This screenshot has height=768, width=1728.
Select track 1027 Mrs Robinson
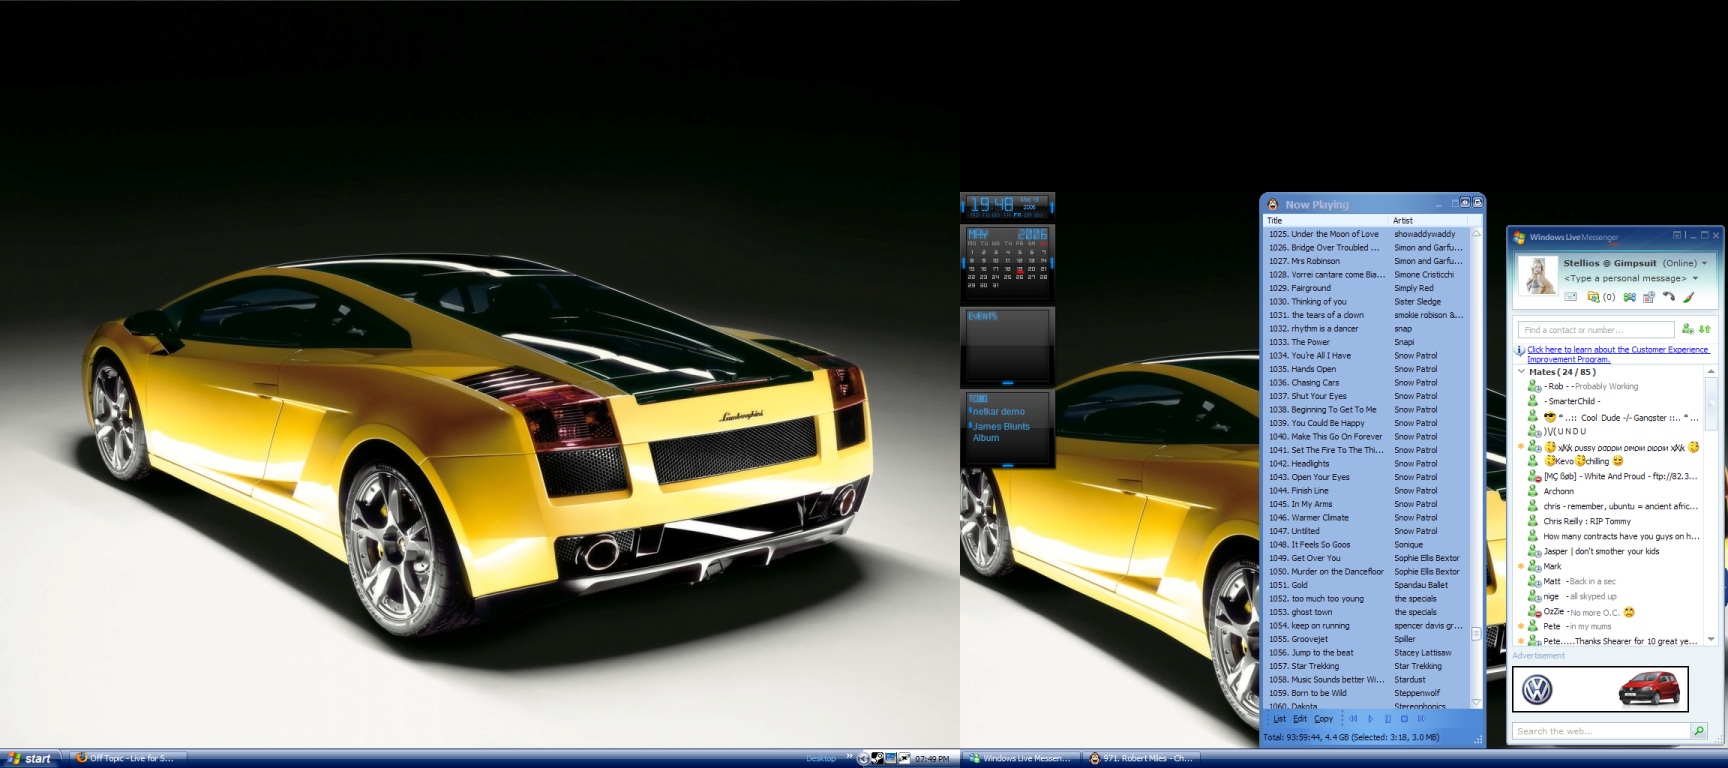click(x=1366, y=261)
